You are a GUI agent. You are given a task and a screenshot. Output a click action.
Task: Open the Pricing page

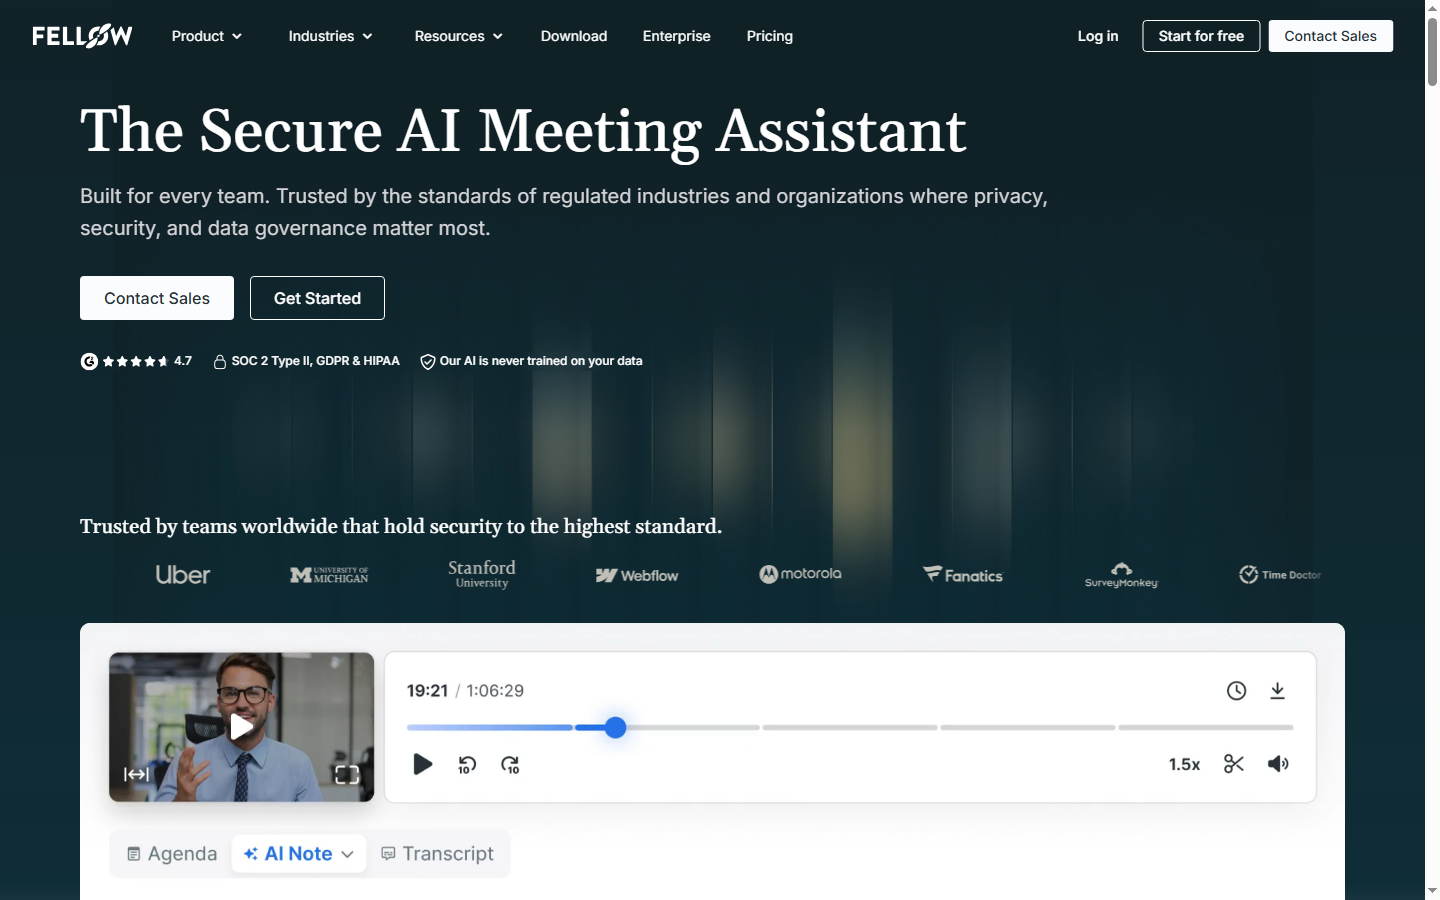[x=770, y=36]
